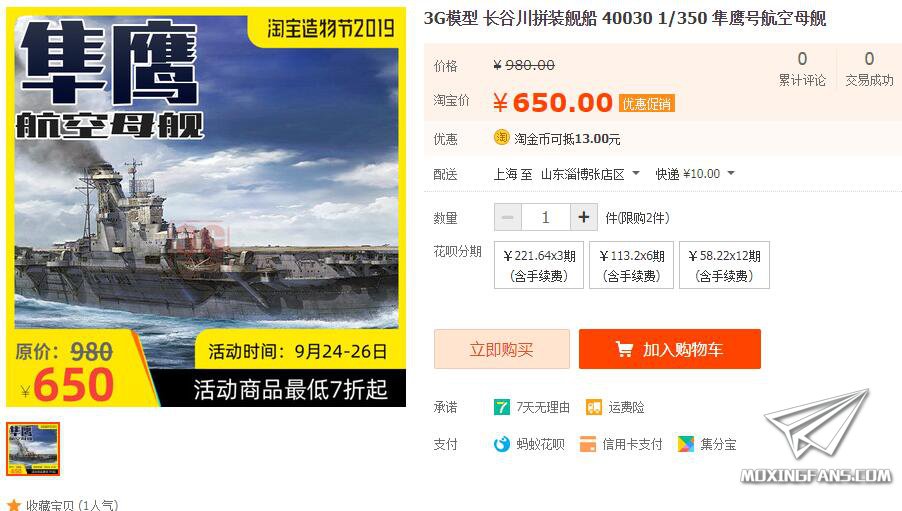
Task: Open the 交易成功 transactions count
Action: coord(869,69)
